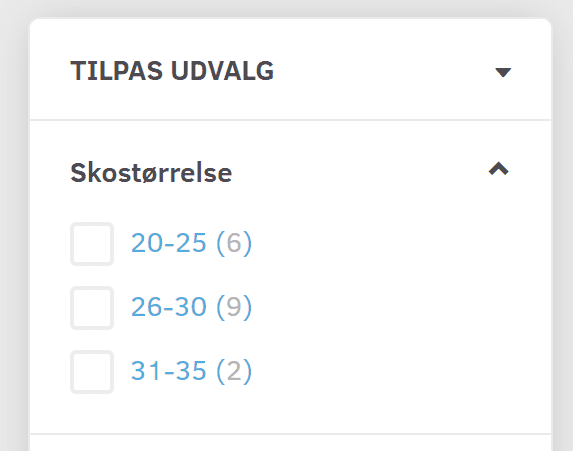The height and width of the screenshot is (451, 573).
Task: Check the 31-35 shoe size box
Action: coord(92,372)
